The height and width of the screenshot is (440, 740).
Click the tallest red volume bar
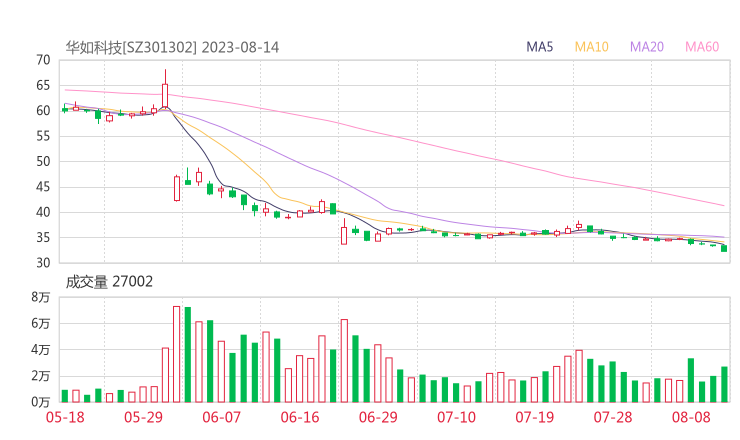click(177, 354)
